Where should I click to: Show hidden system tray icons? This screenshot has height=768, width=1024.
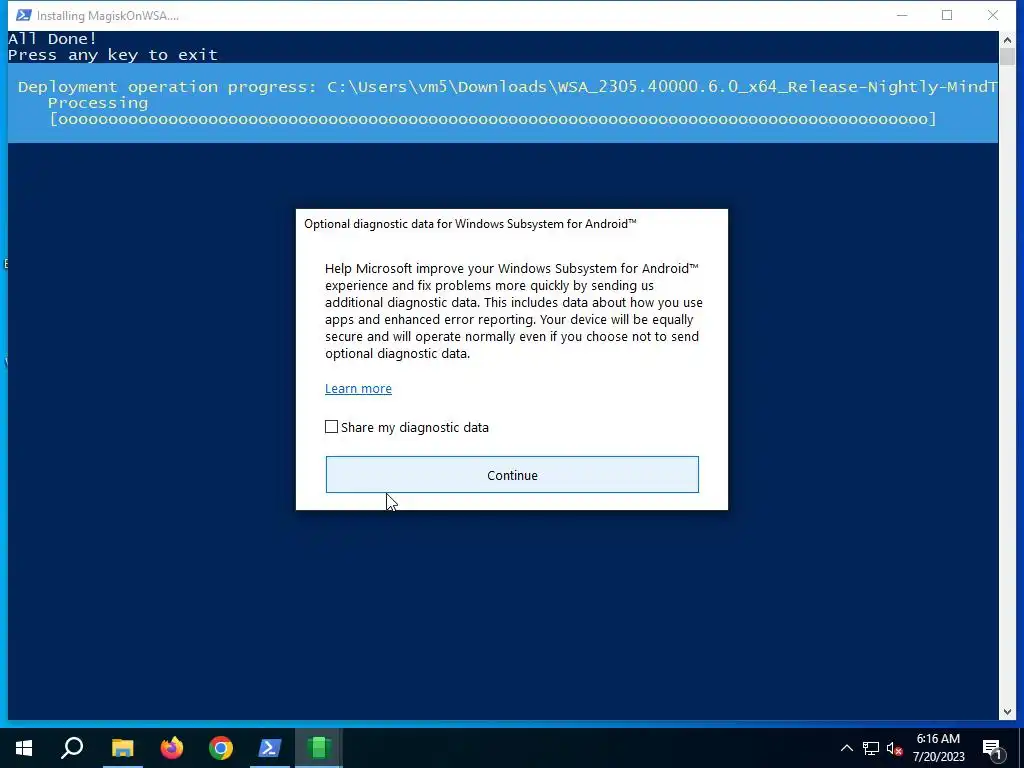[x=846, y=748]
